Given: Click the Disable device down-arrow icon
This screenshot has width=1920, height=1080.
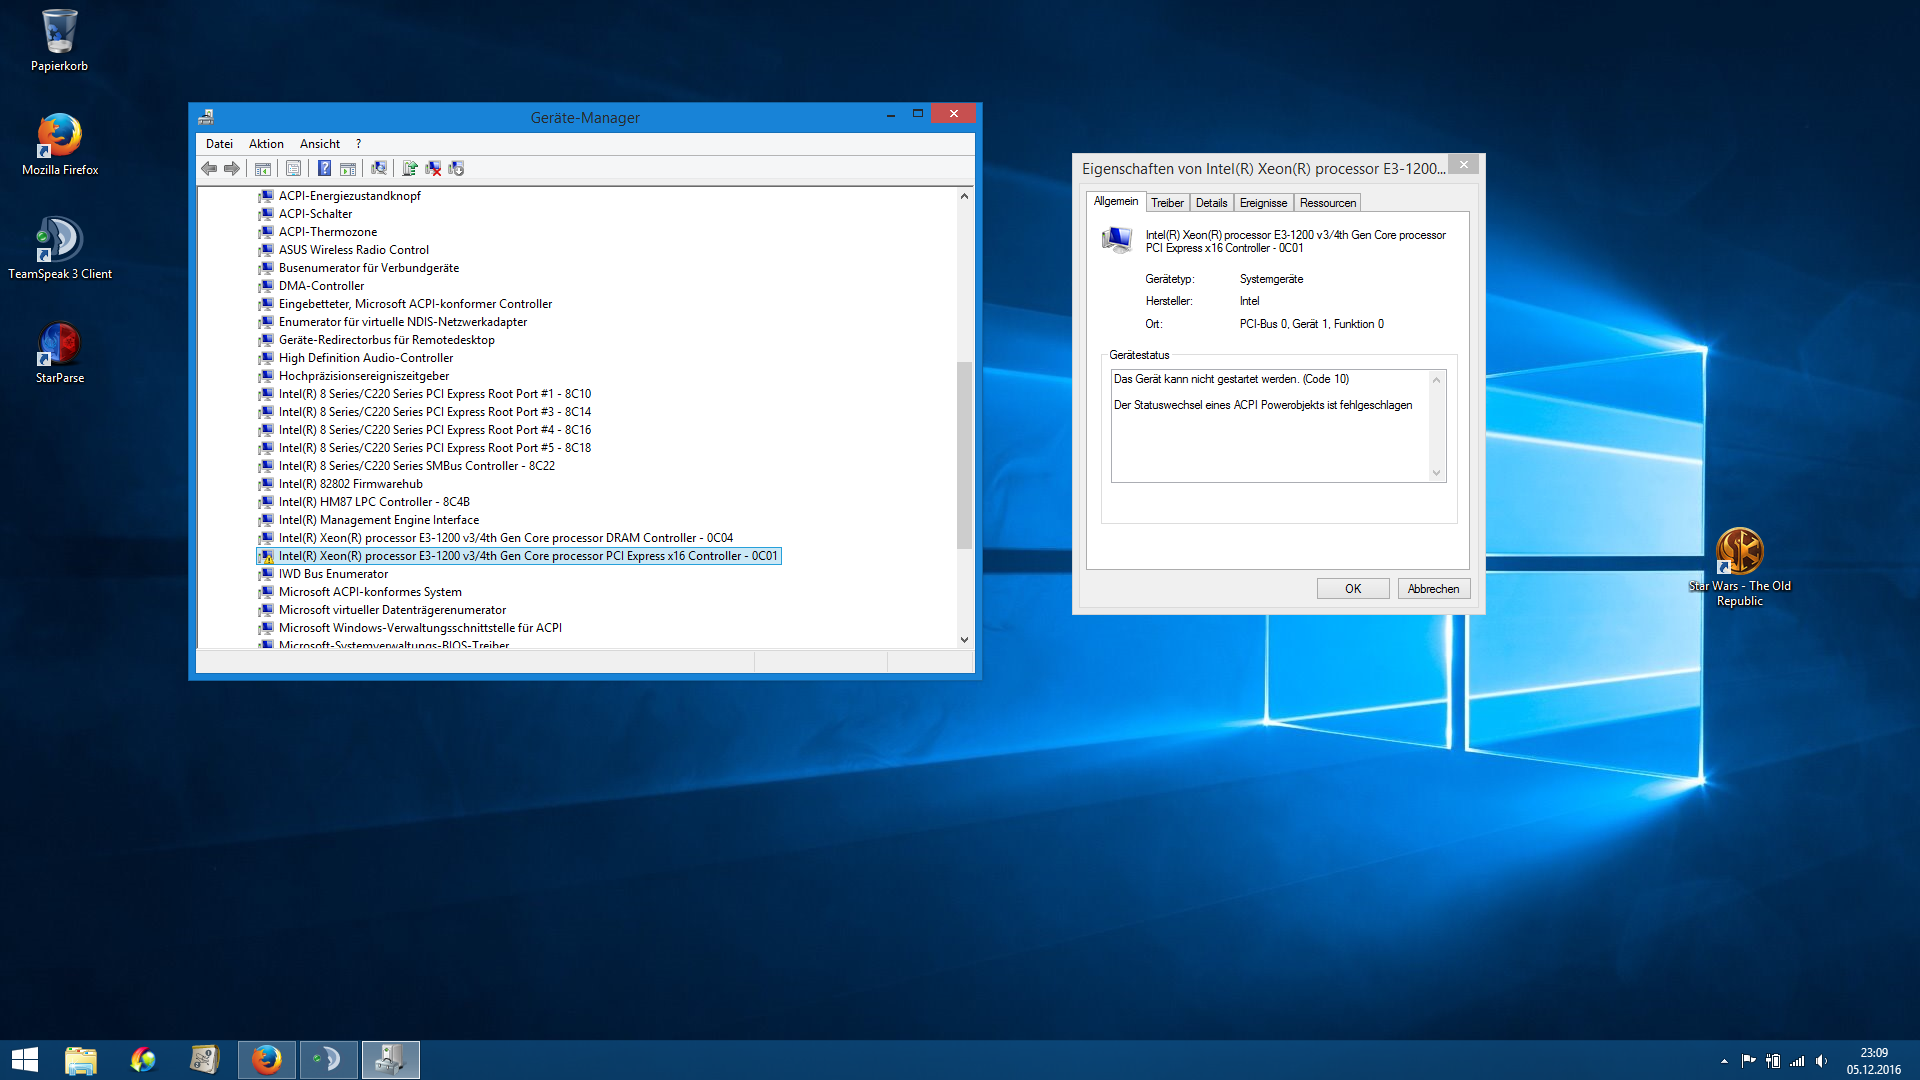Looking at the screenshot, I should 456,168.
